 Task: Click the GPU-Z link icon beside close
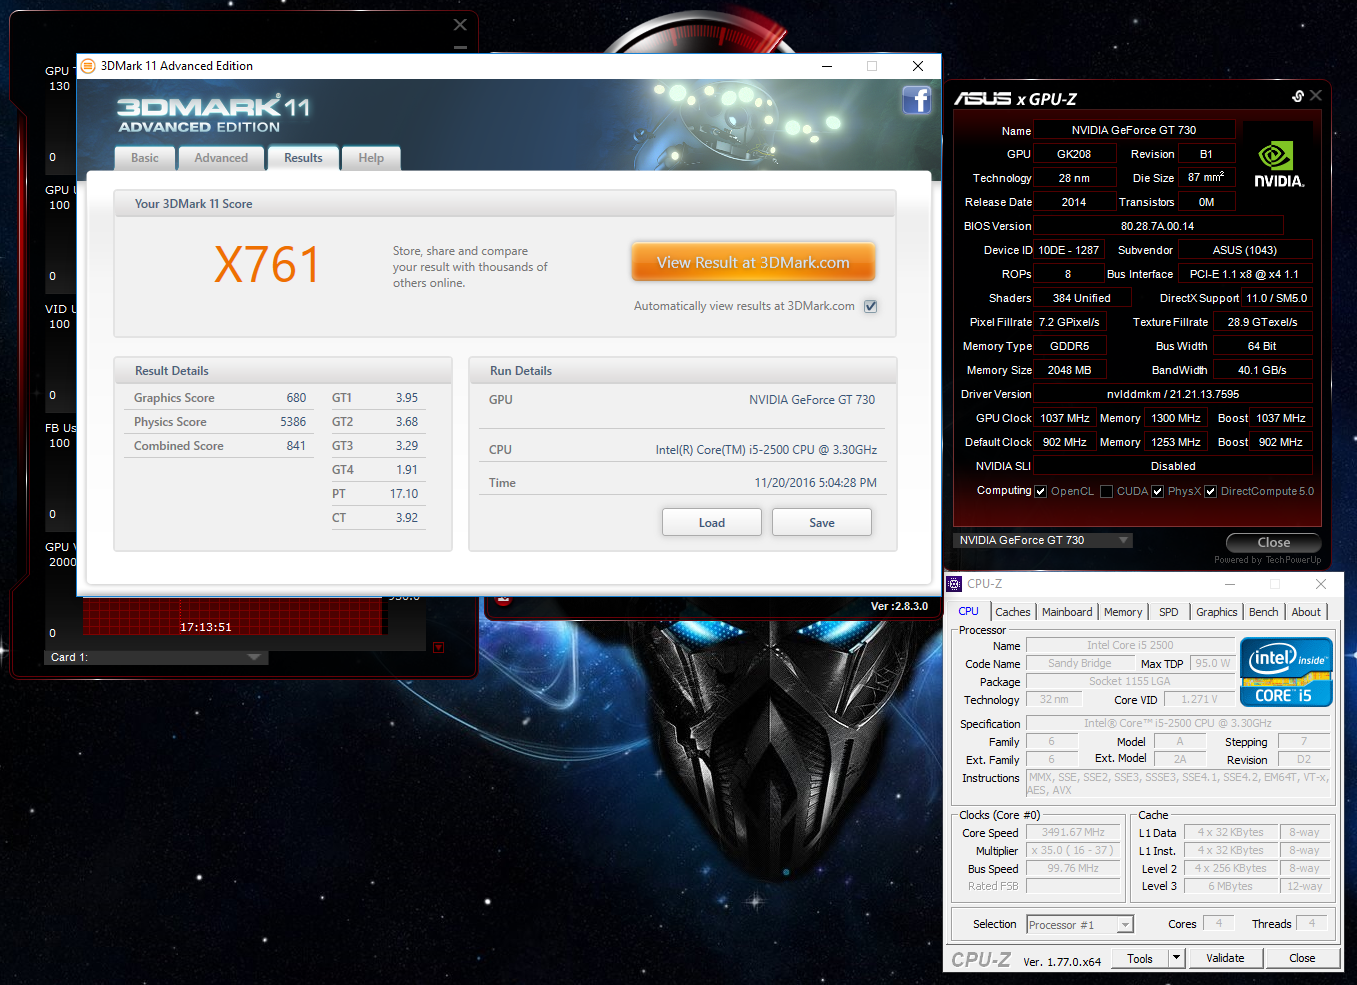coord(1298,96)
